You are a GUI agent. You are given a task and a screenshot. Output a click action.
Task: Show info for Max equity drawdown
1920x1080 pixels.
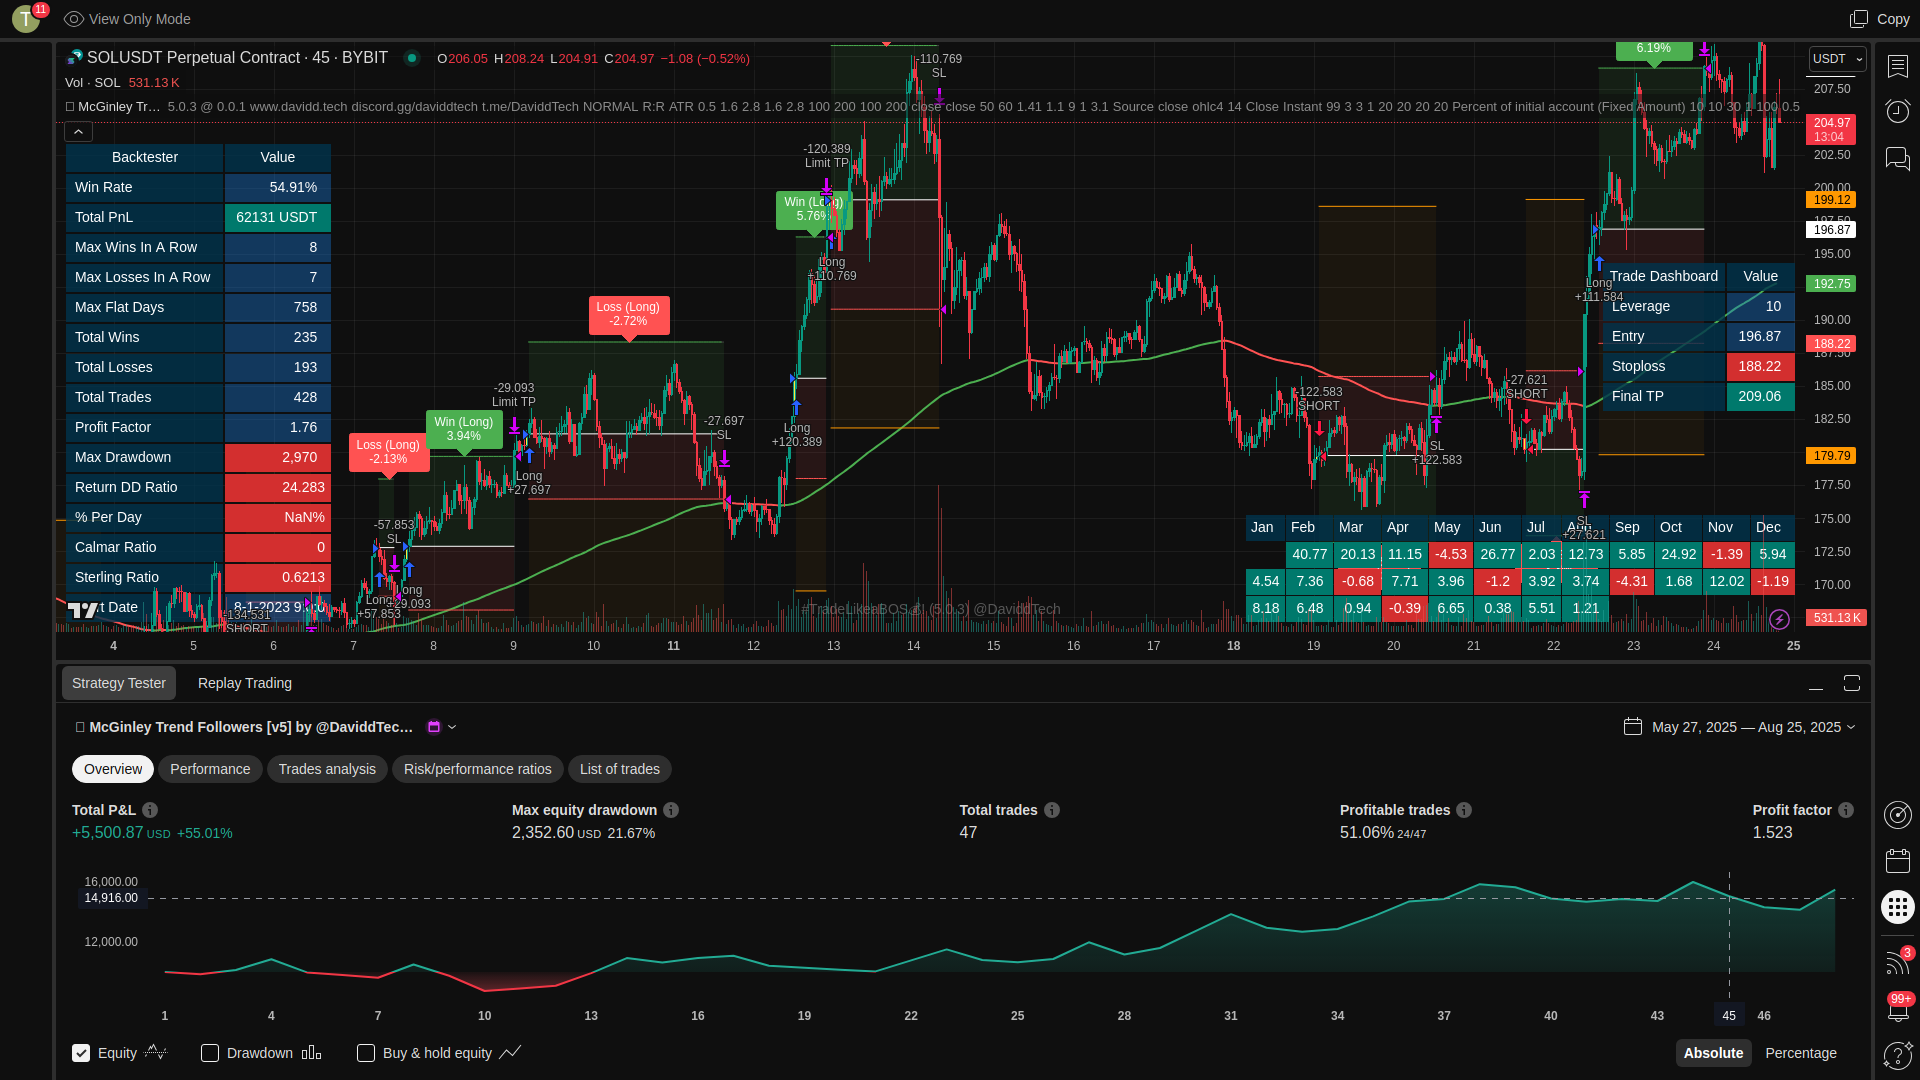(671, 810)
